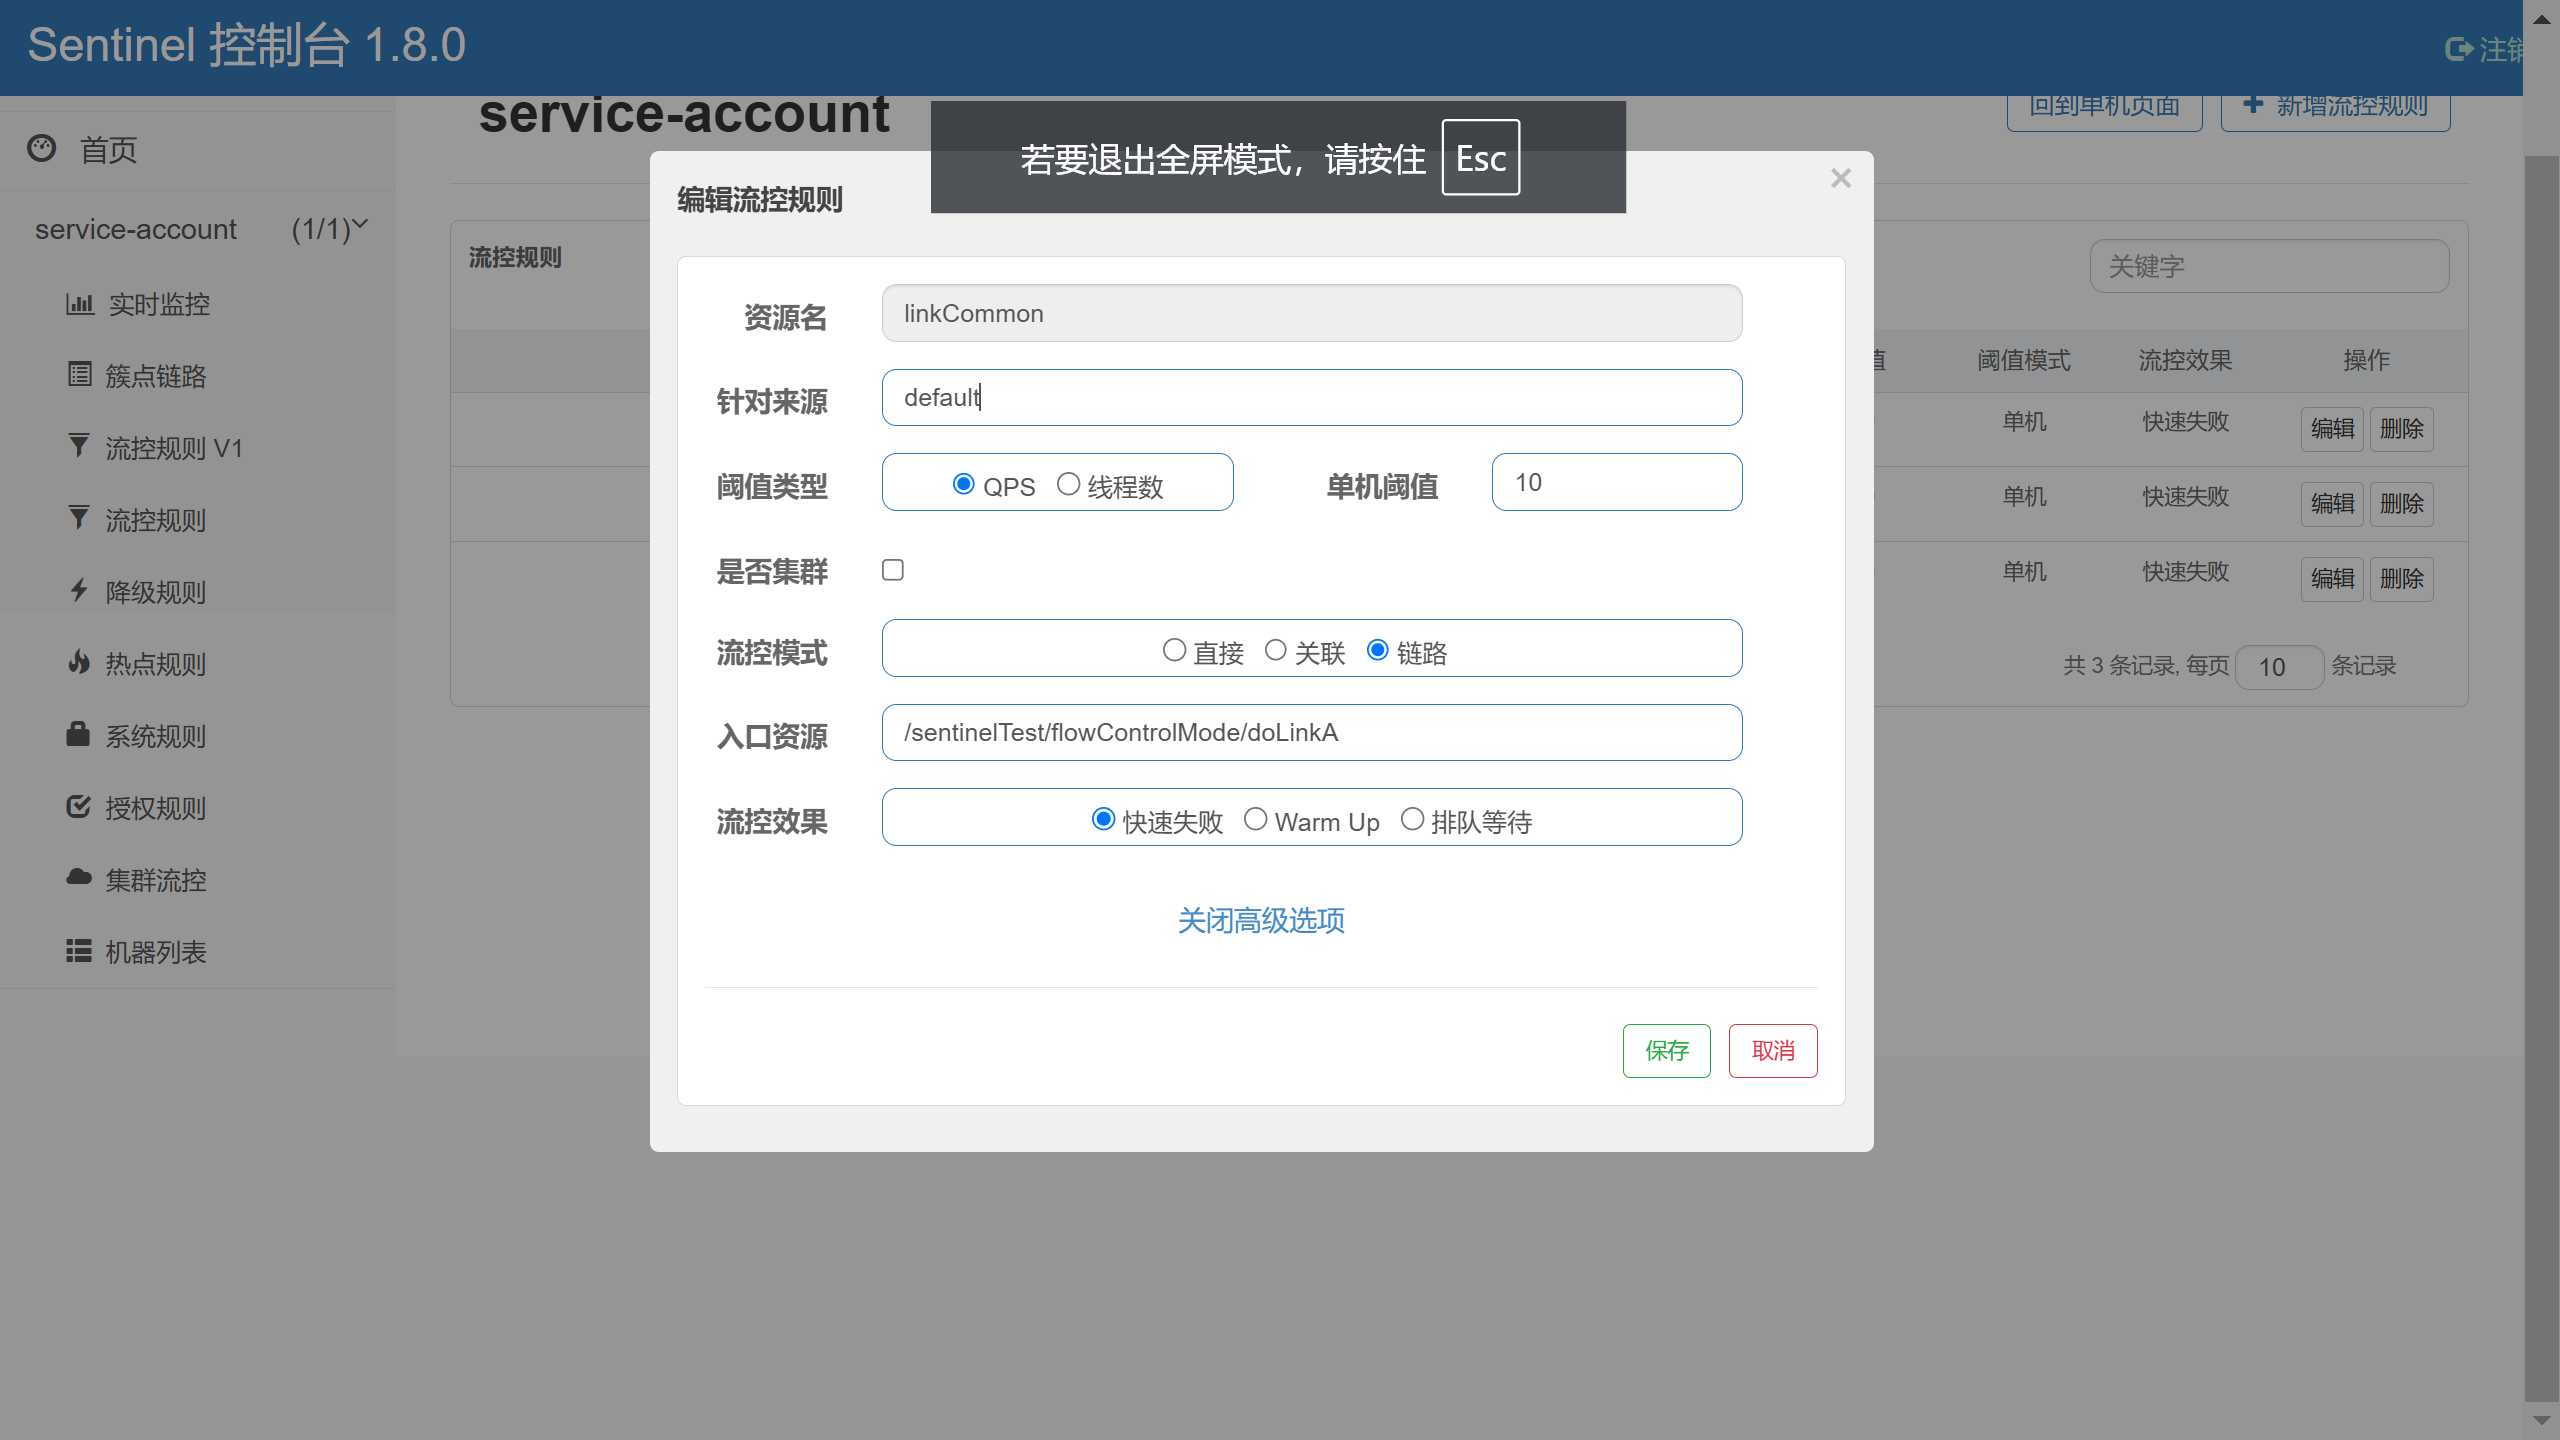
Task: Click the 单机阈值 input field
Action: [x=1616, y=483]
